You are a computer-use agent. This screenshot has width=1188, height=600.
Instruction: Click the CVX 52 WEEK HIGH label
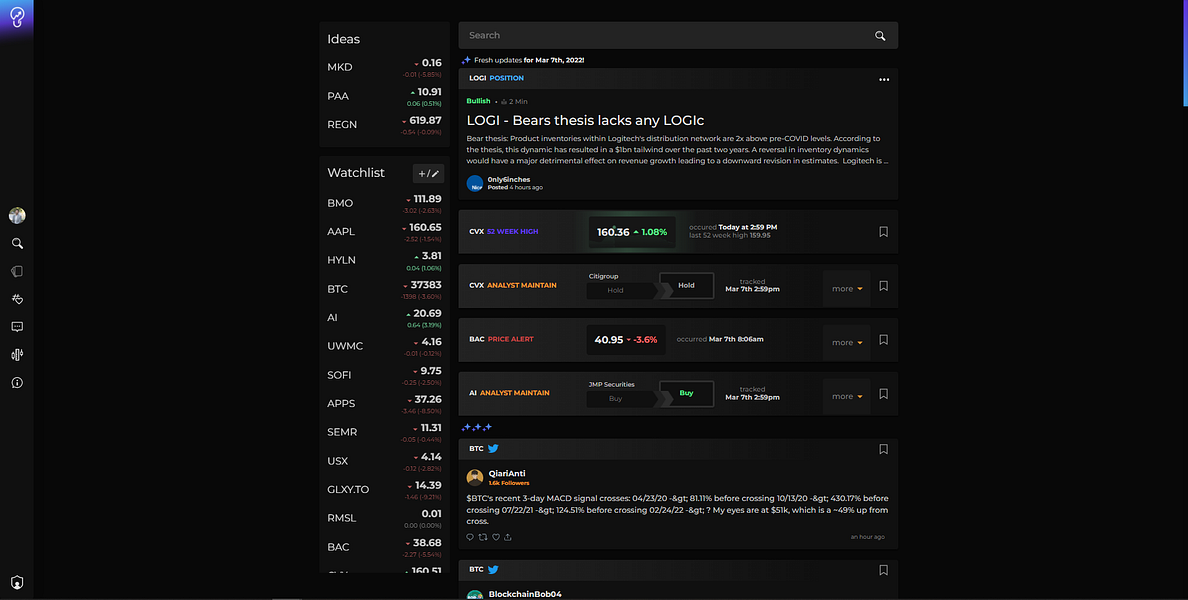504,232
